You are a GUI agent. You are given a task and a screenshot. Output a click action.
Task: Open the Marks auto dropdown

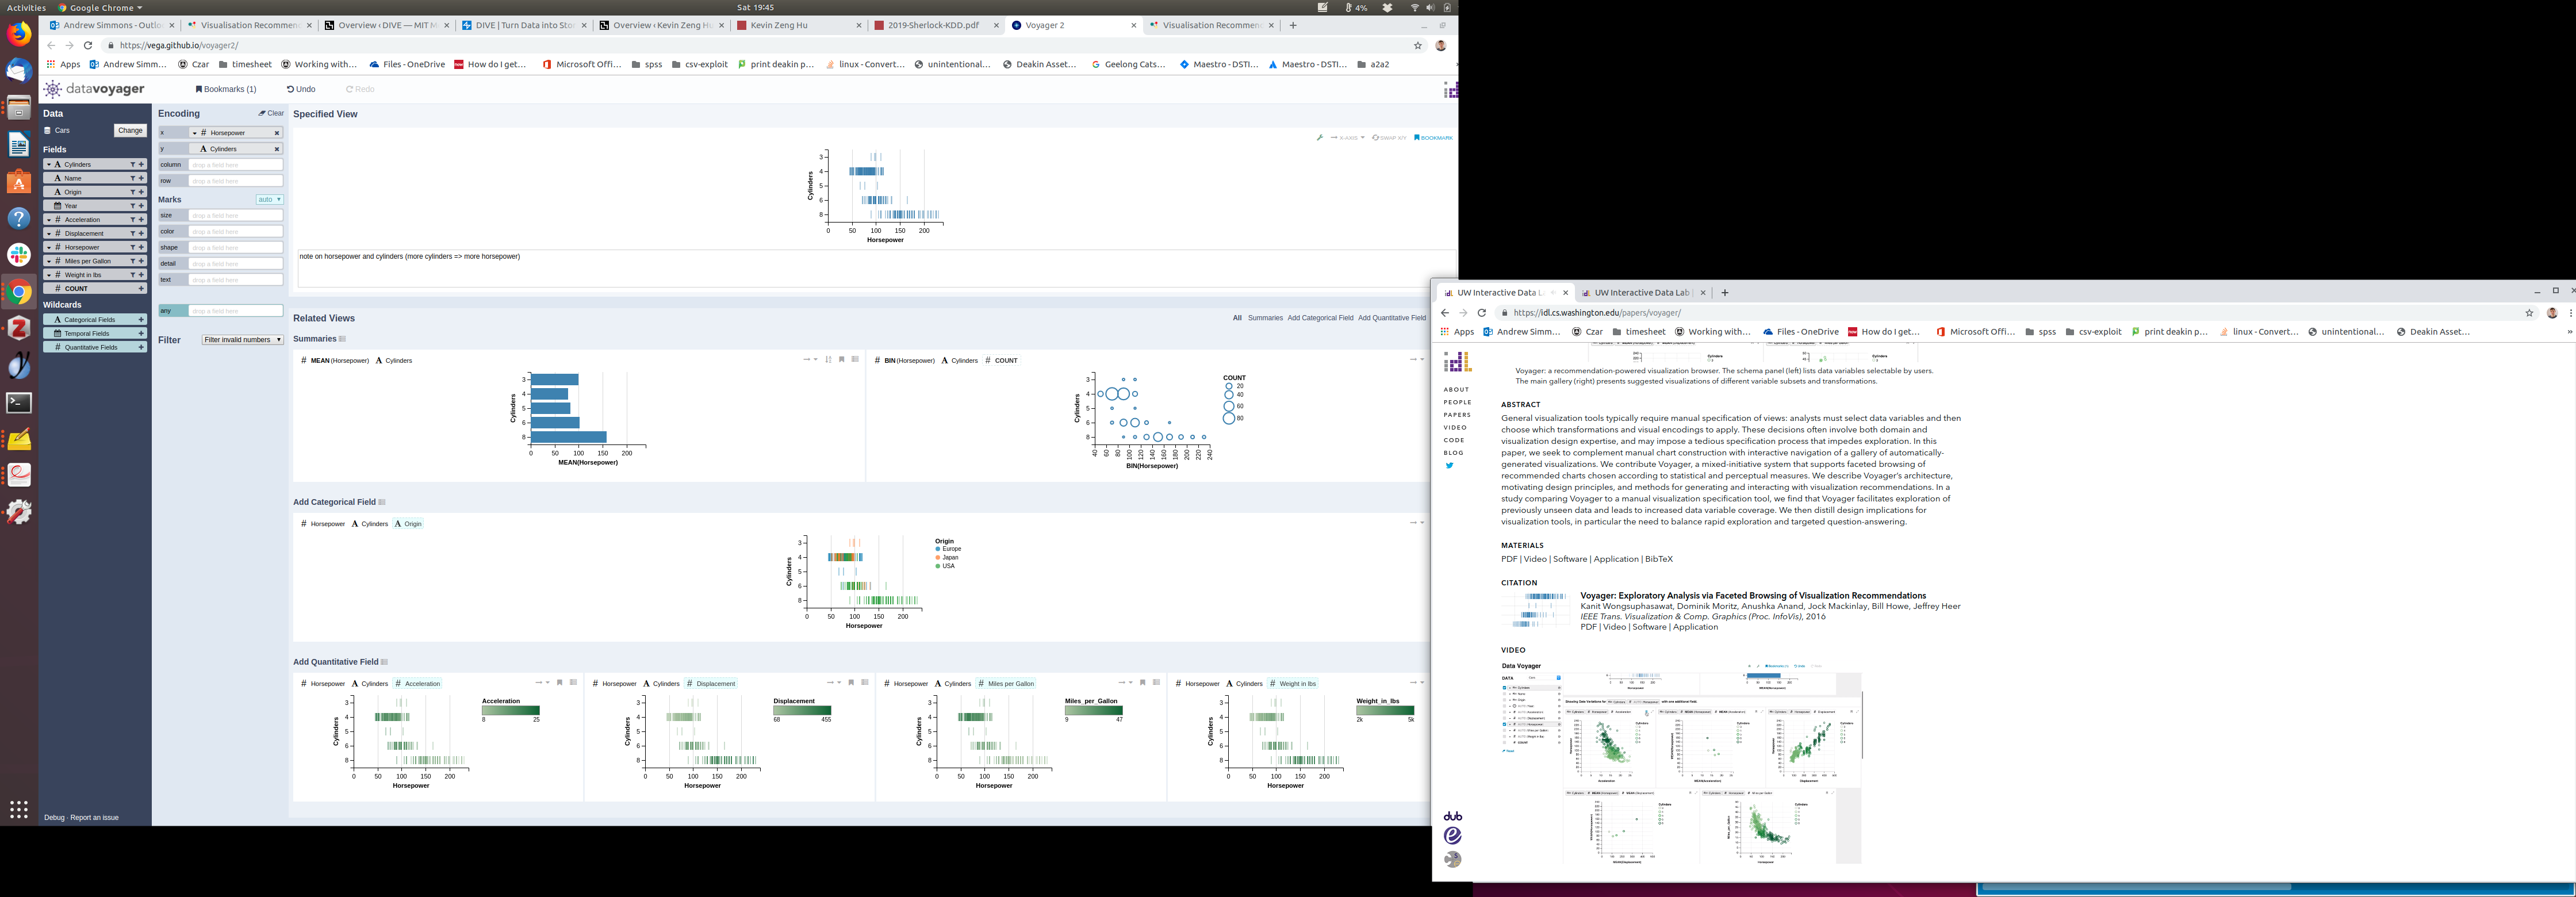coord(269,200)
